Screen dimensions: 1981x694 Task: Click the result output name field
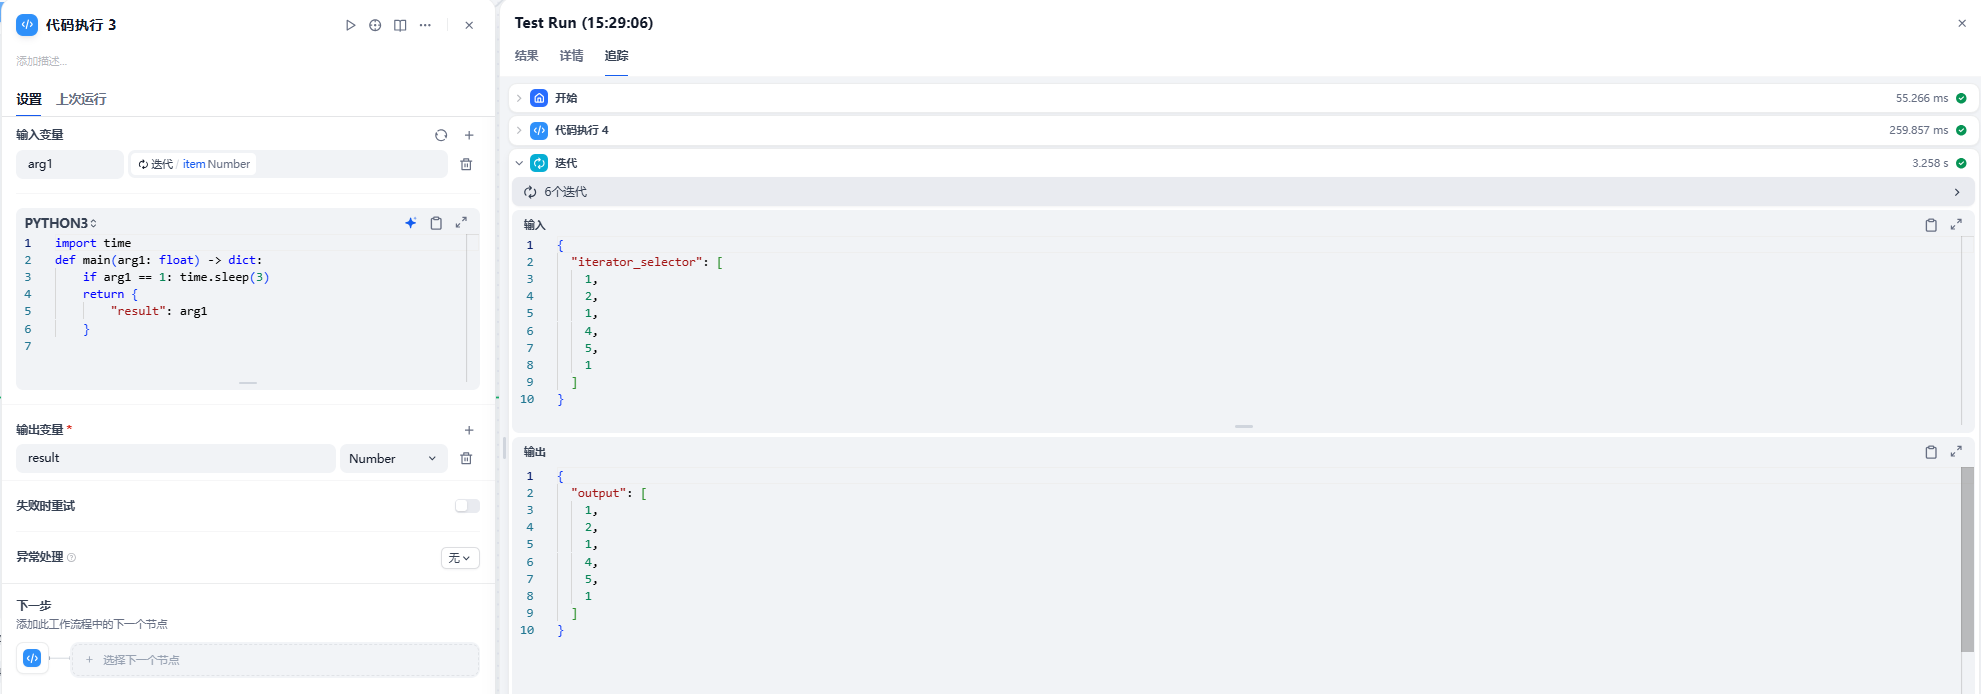coord(176,458)
